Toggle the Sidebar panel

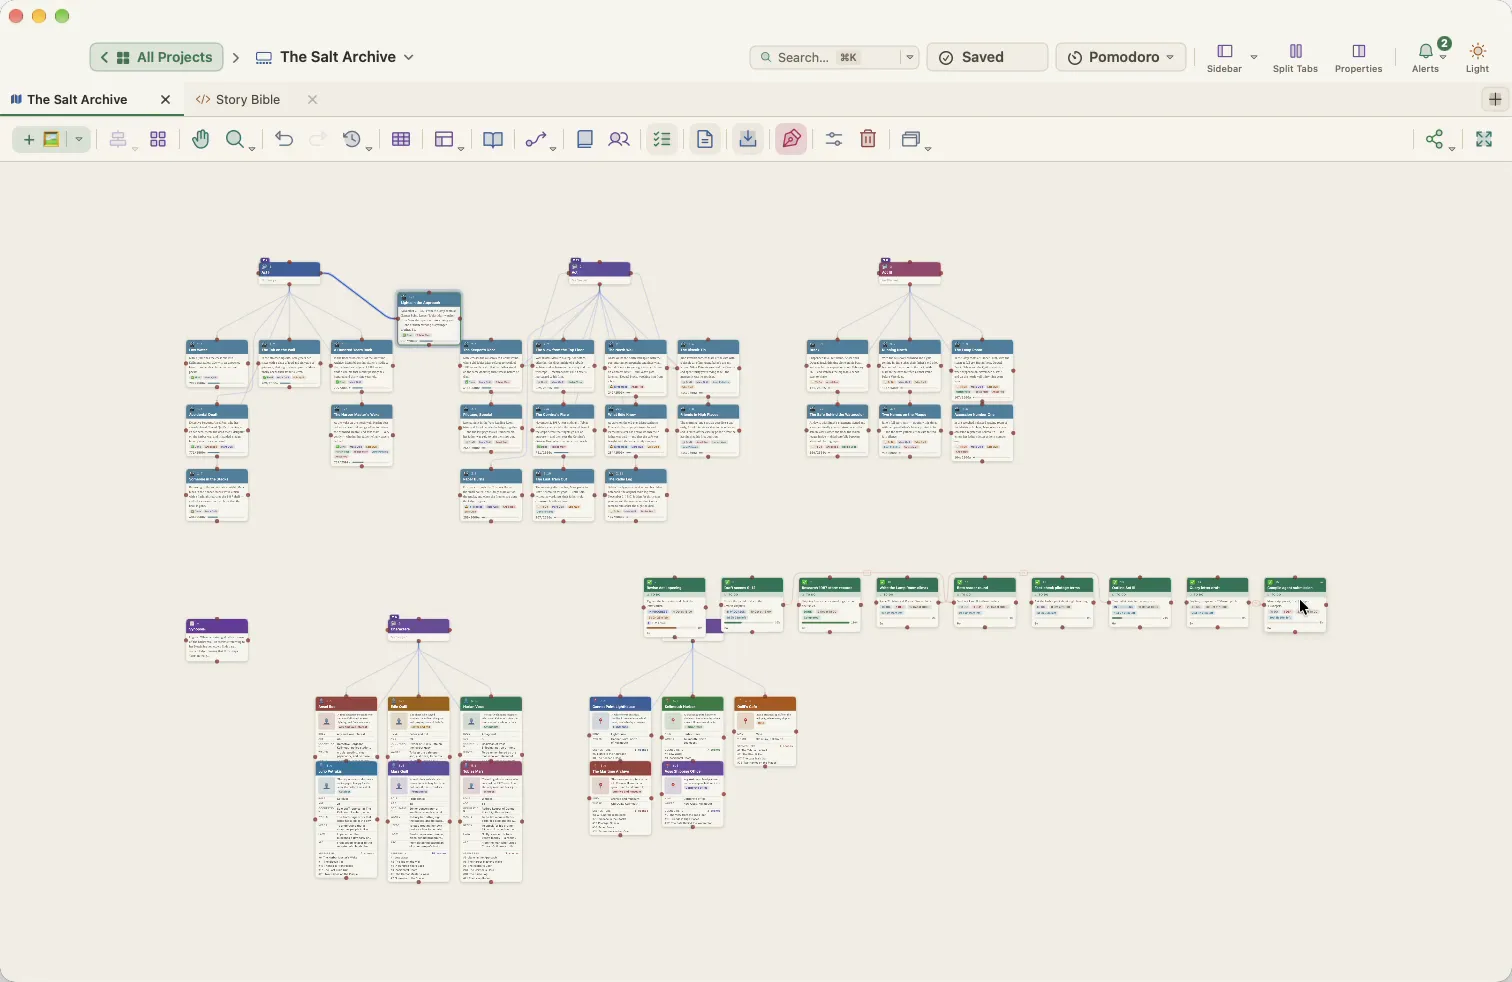point(1225,58)
